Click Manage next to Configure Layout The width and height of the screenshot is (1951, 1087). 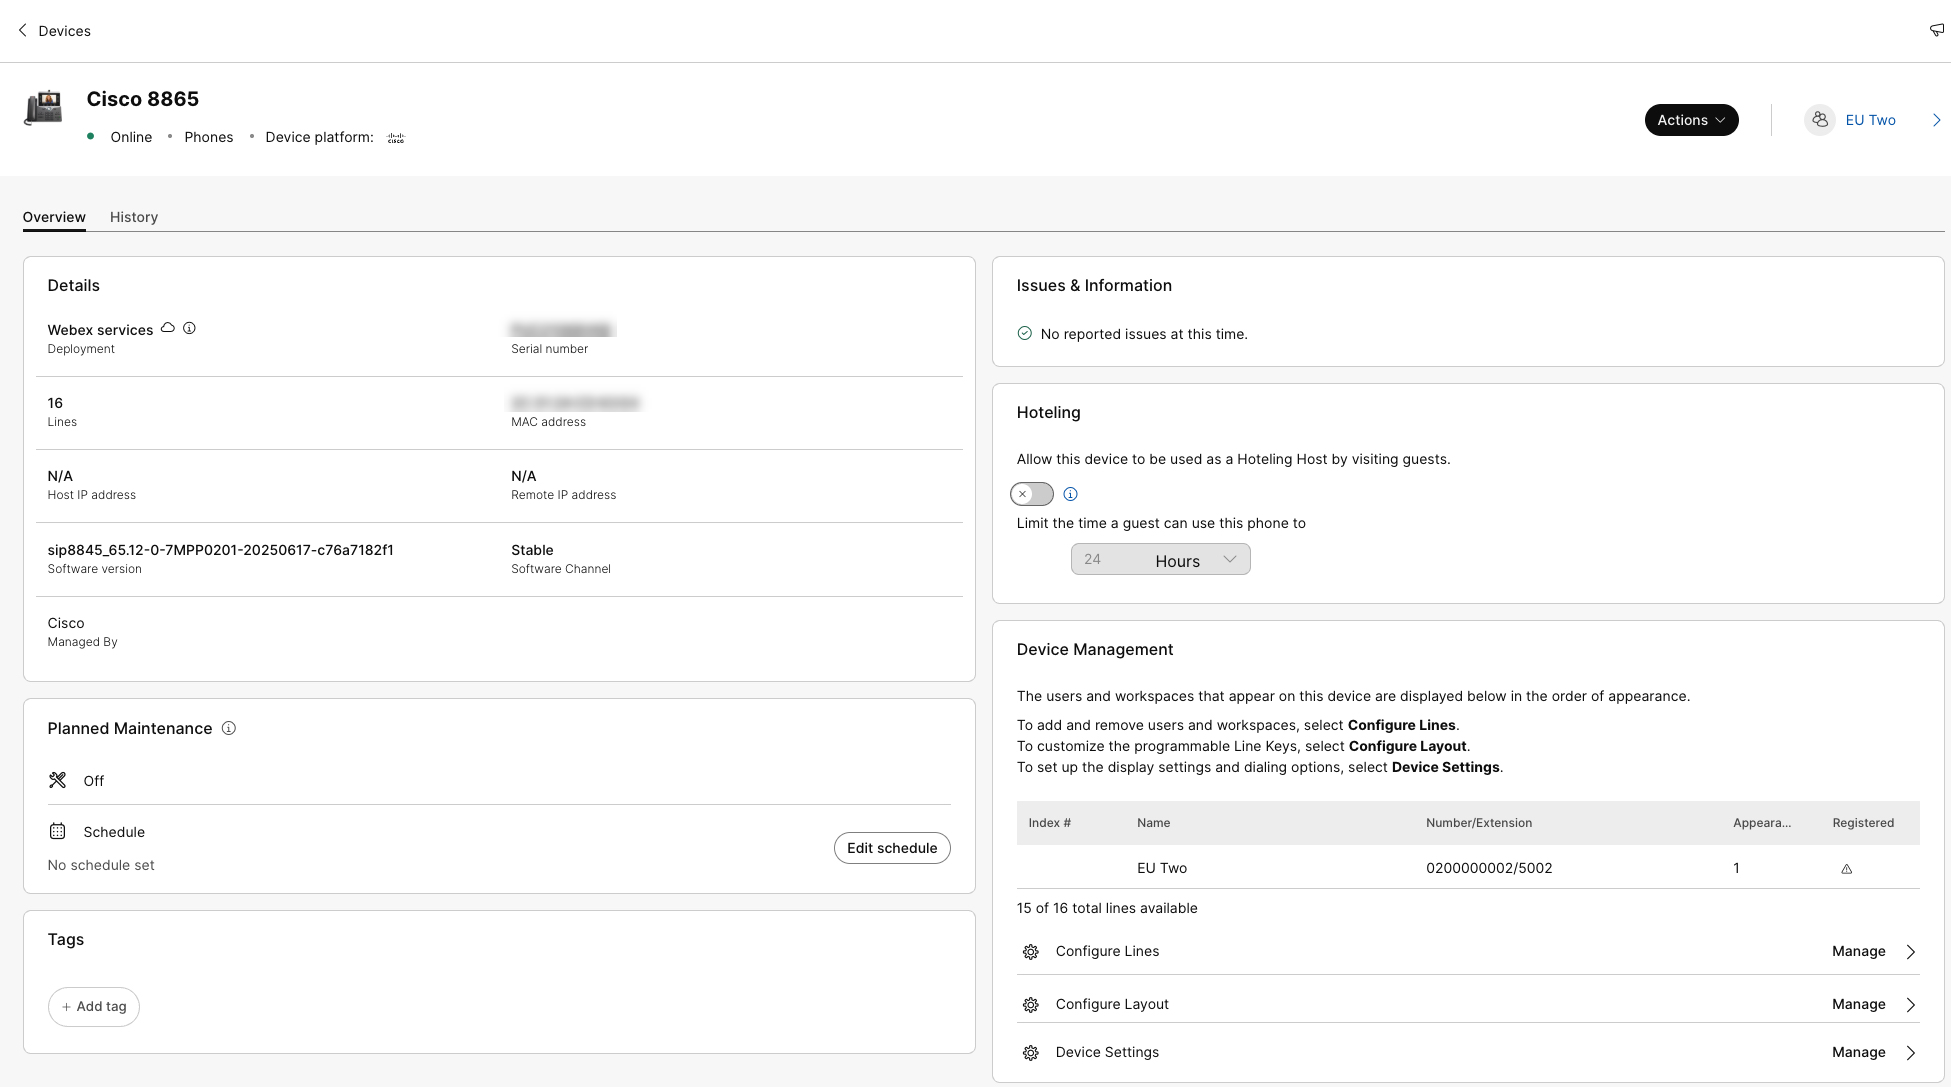tap(1858, 1004)
